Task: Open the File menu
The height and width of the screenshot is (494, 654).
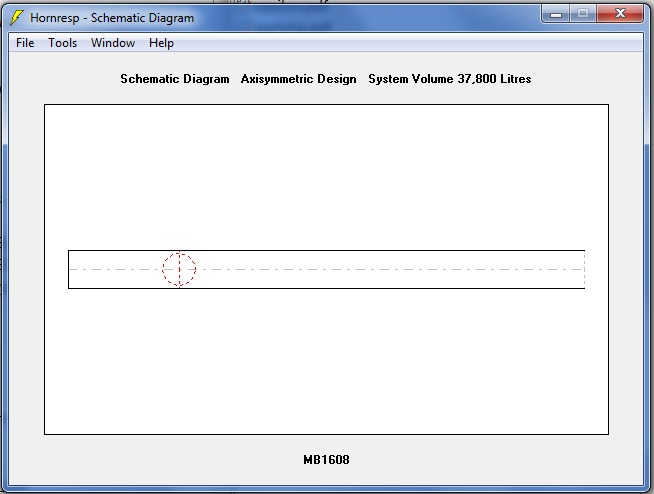Action: pyautogui.click(x=25, y=43)
